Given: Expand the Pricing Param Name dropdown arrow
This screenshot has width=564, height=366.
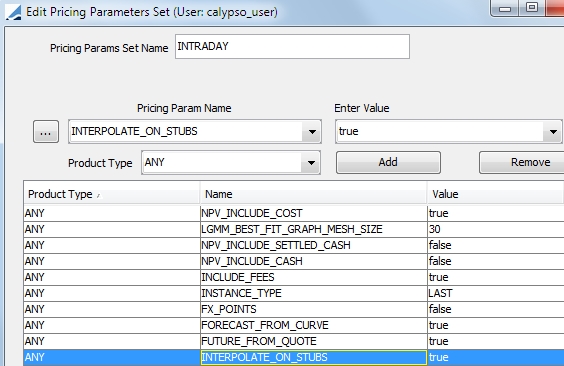Looking at the screenshot, I should [312, 132].
